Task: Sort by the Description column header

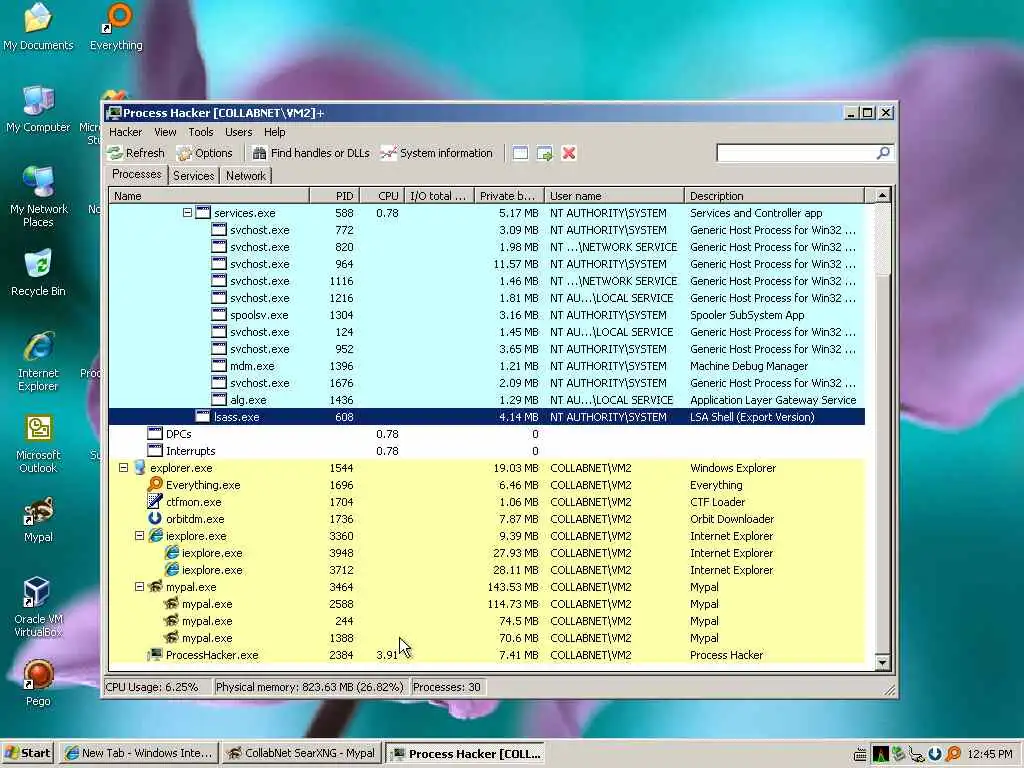Action: point(775,196)
